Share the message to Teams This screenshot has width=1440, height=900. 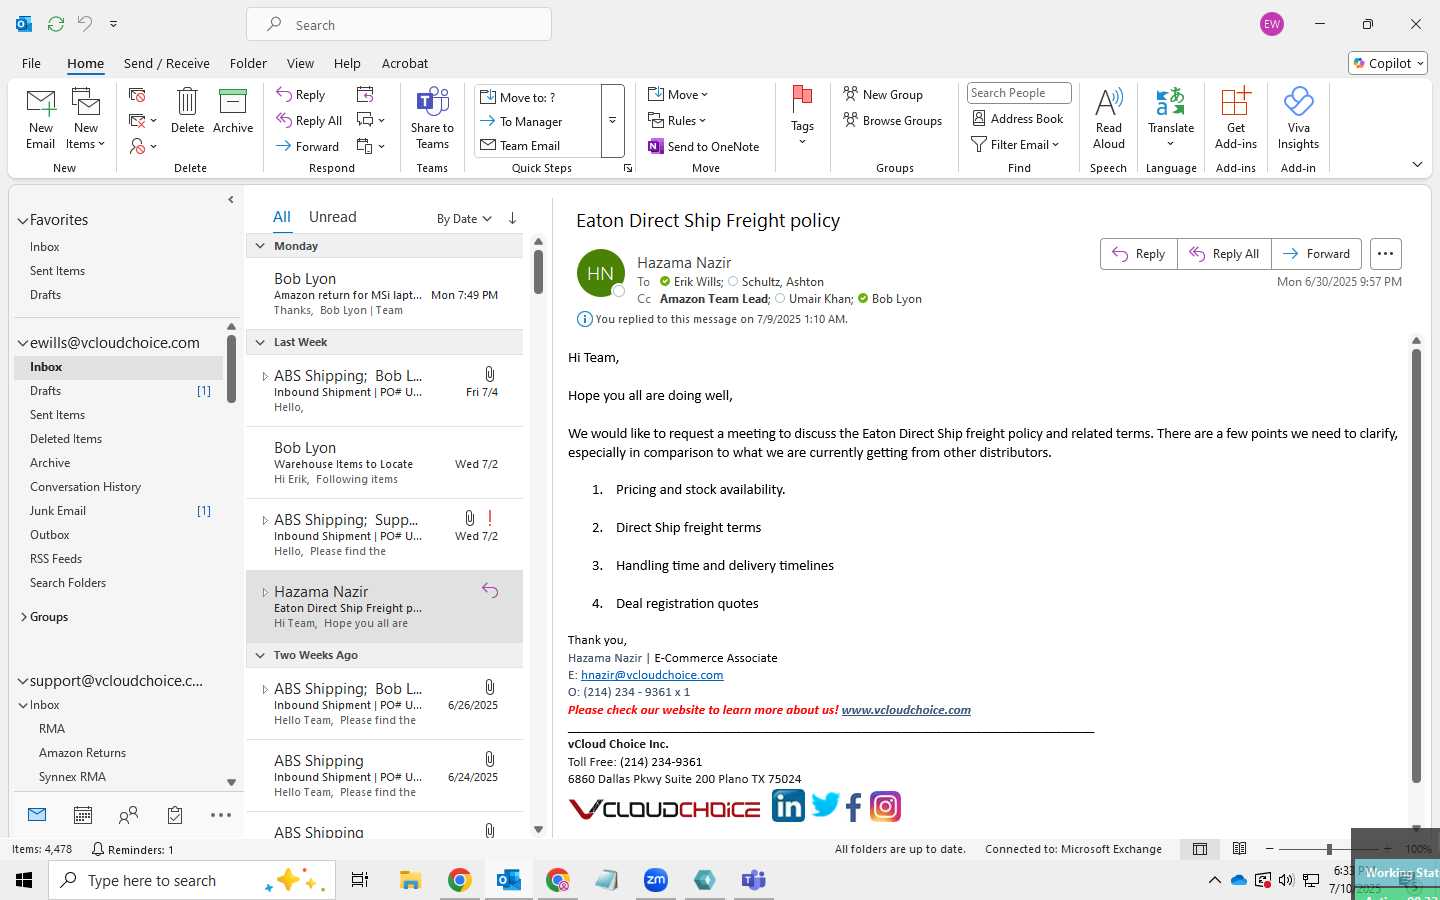tap(432, 119)
